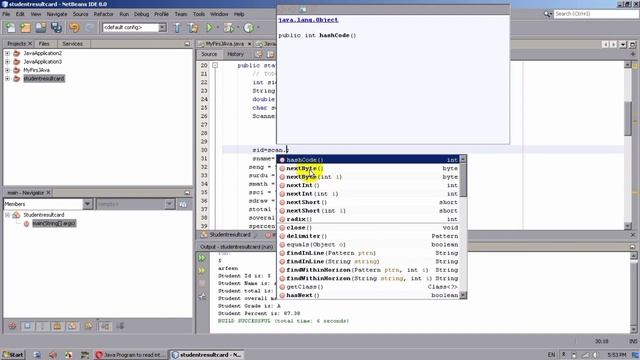This screenshot has height=360, width=640.
Task: Select the MyFirsJAva.java editor tab
Action: coord(224,44)
